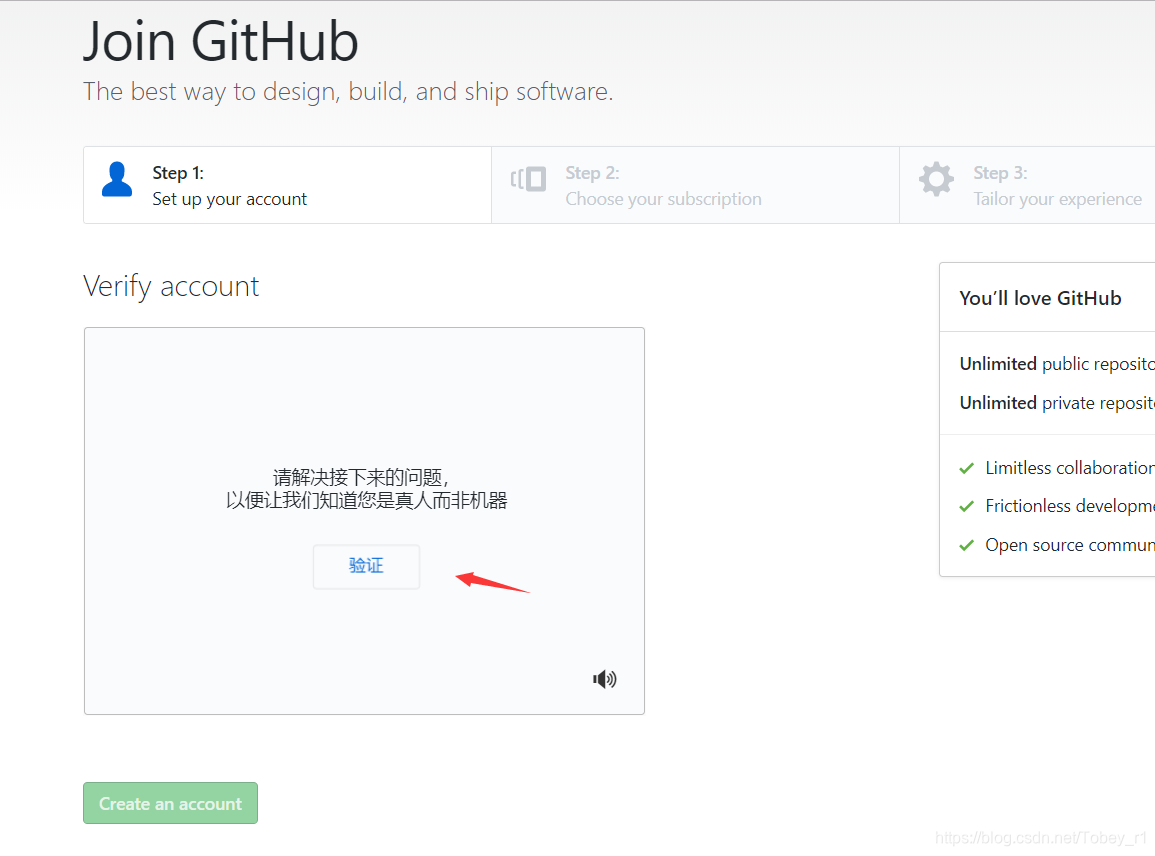The image size is (1155, 856).
Task: Click the blue person icon in Step 1
Action: point(116,180)
